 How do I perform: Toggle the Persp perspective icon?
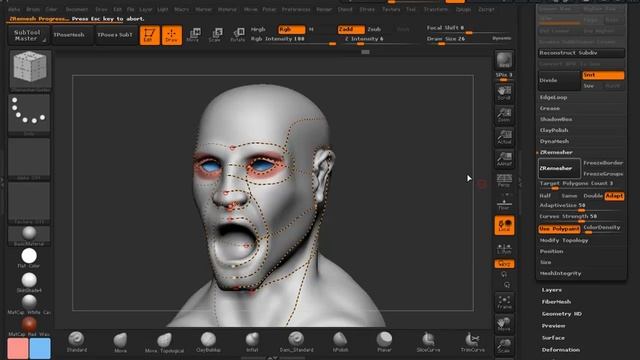[x=504, y=180]
